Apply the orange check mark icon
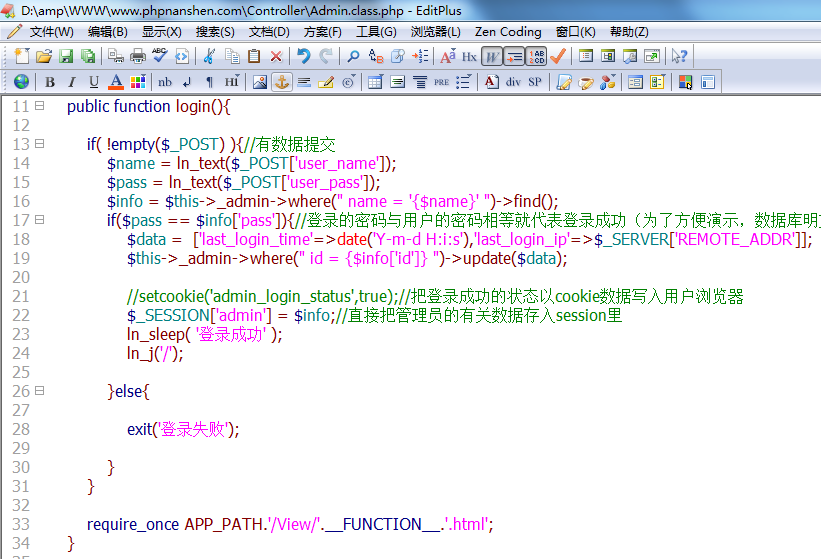 pos(558,56)
